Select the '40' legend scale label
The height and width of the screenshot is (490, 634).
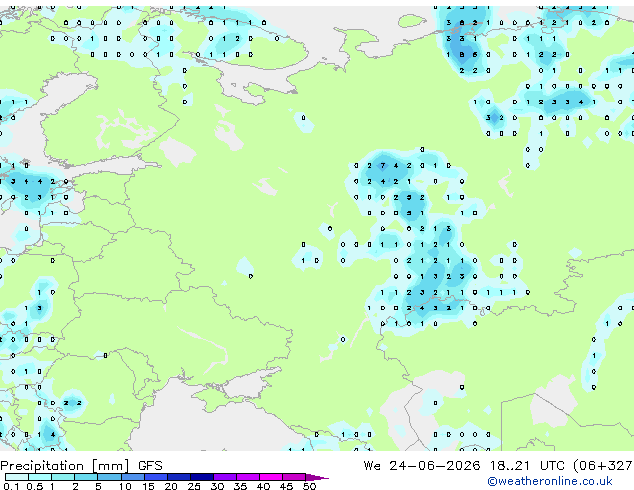tap(263, 486)
